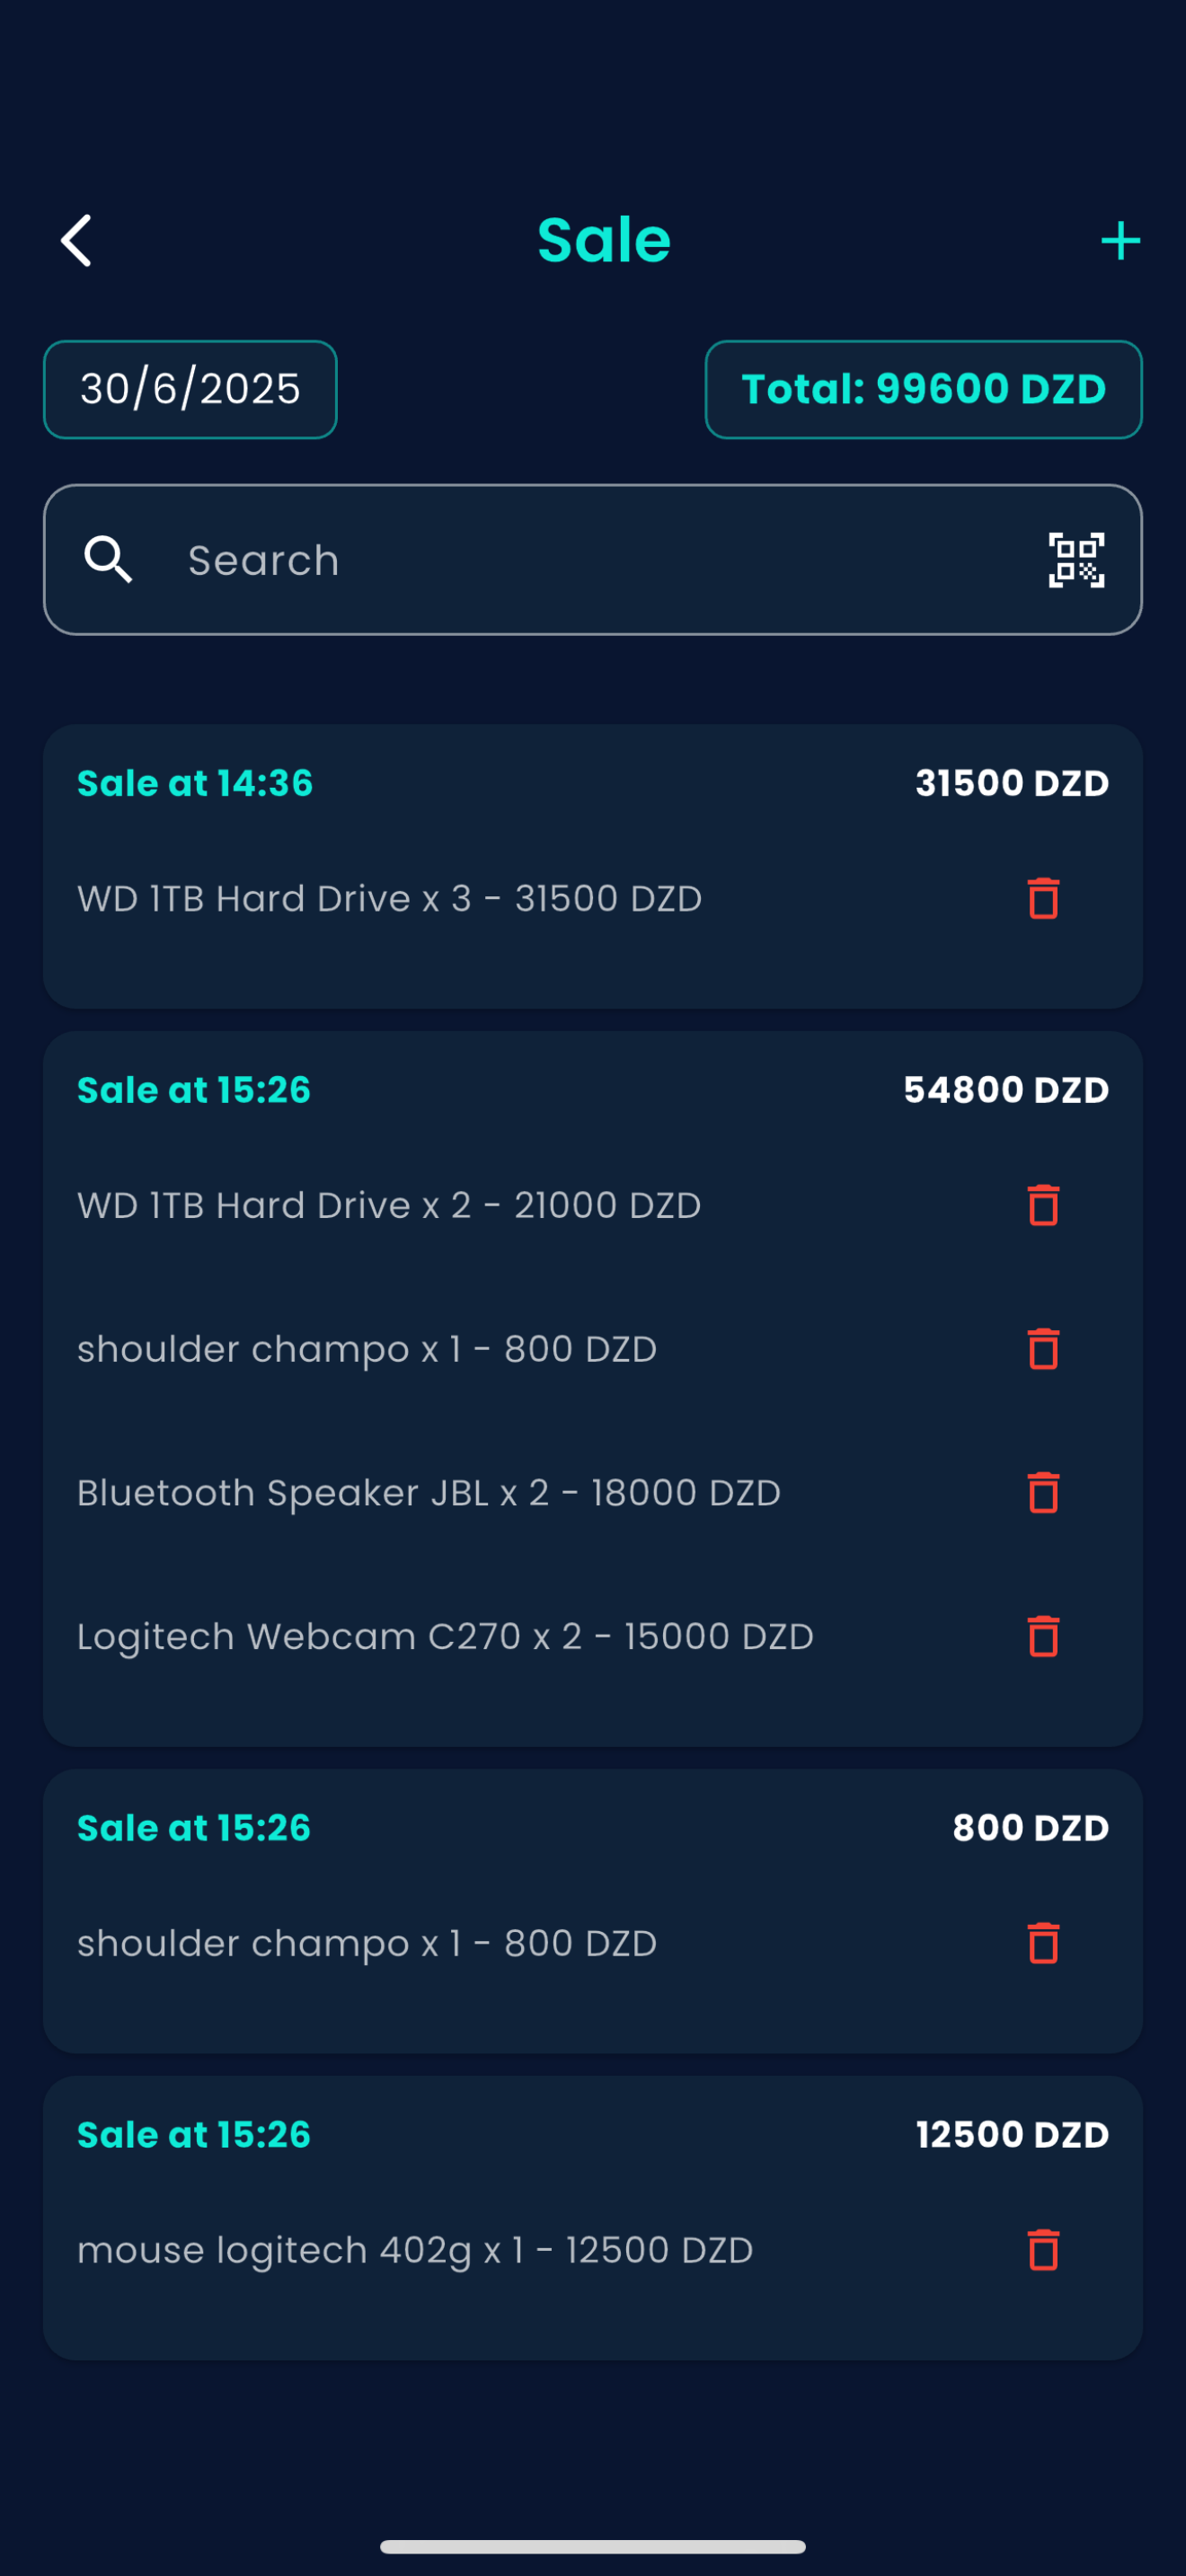Viewport: 1186px width, 2576px height.
Task: Add a new sale with plus icon
Action: 1120,240
